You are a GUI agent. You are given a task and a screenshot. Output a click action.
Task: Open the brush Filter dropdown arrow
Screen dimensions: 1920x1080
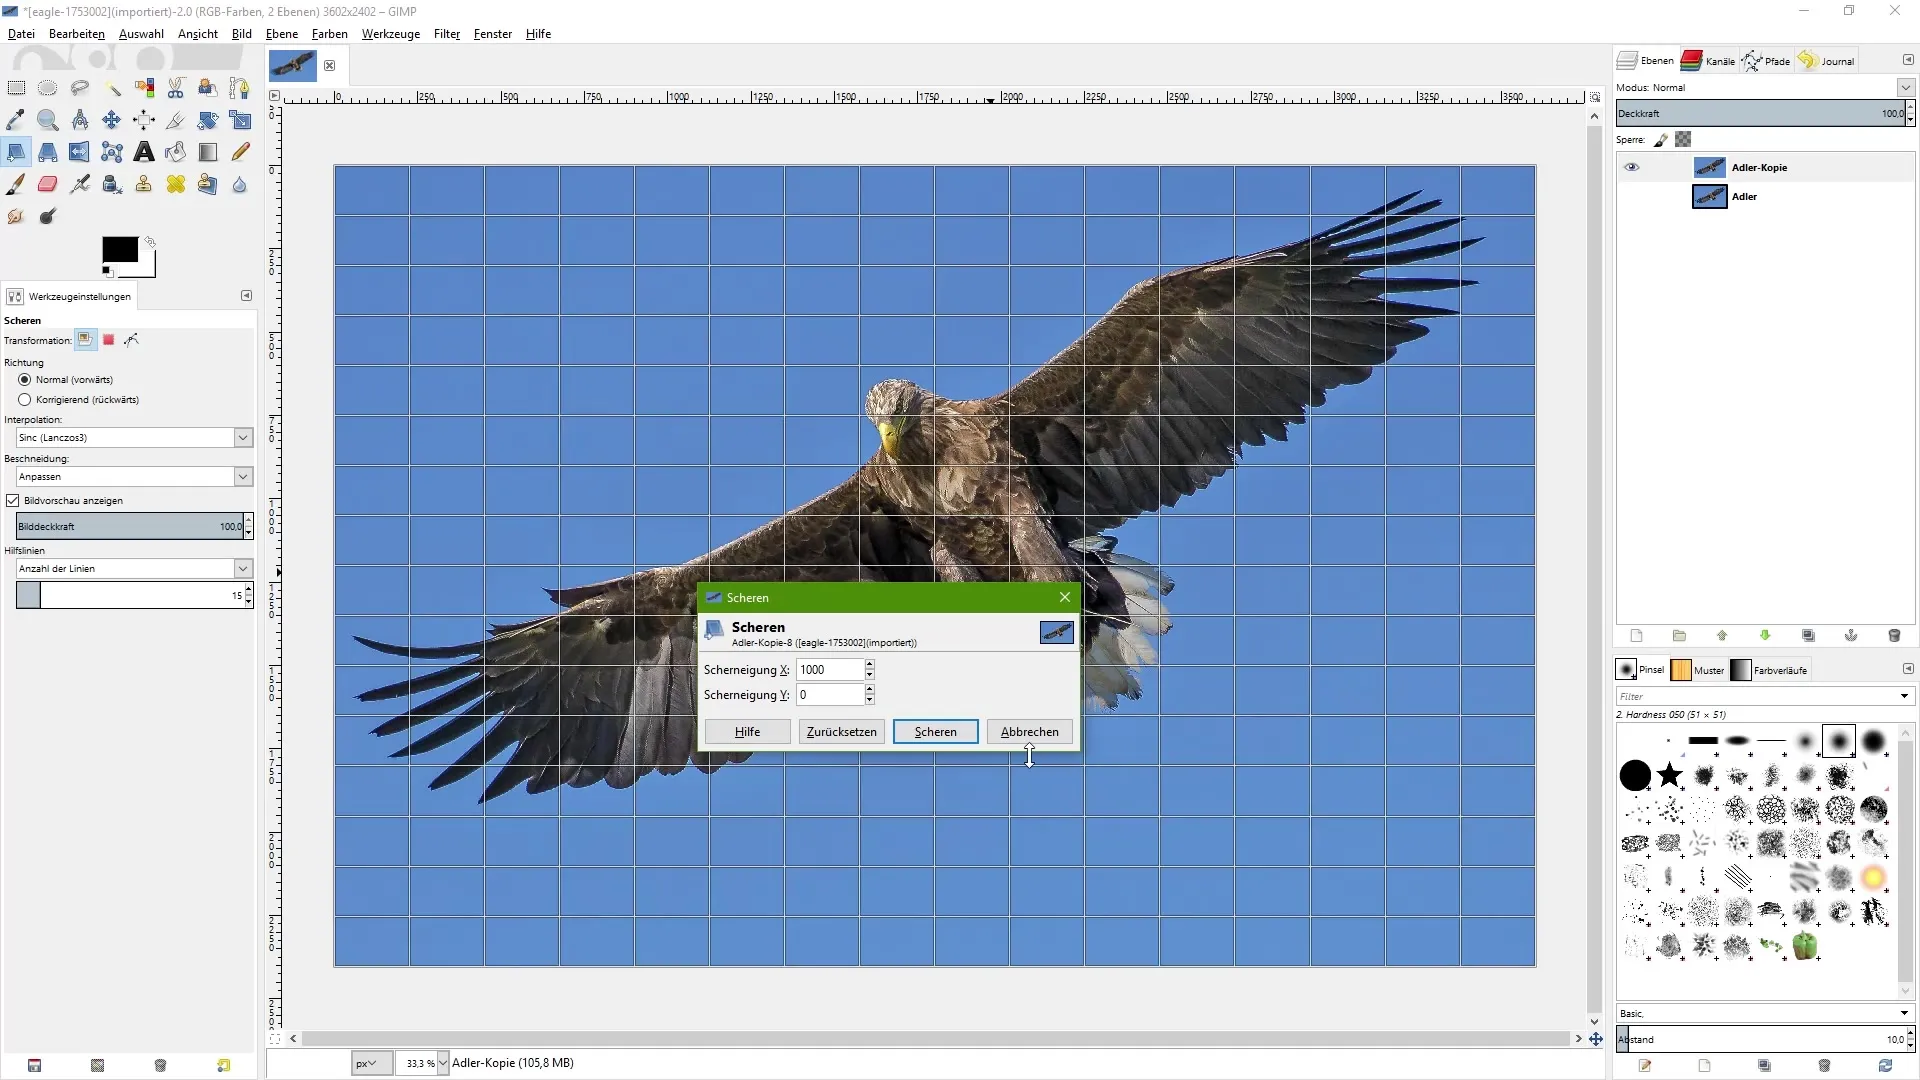[1904, 697]
